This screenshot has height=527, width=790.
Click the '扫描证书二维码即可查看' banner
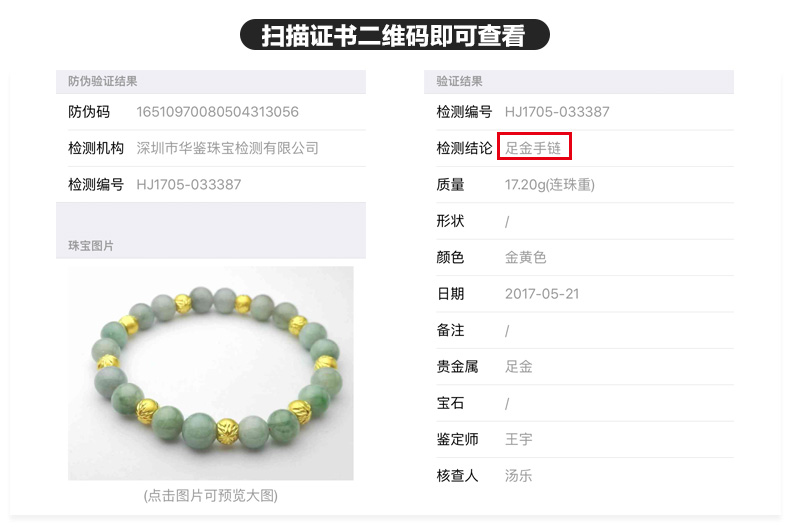[394, 35]
